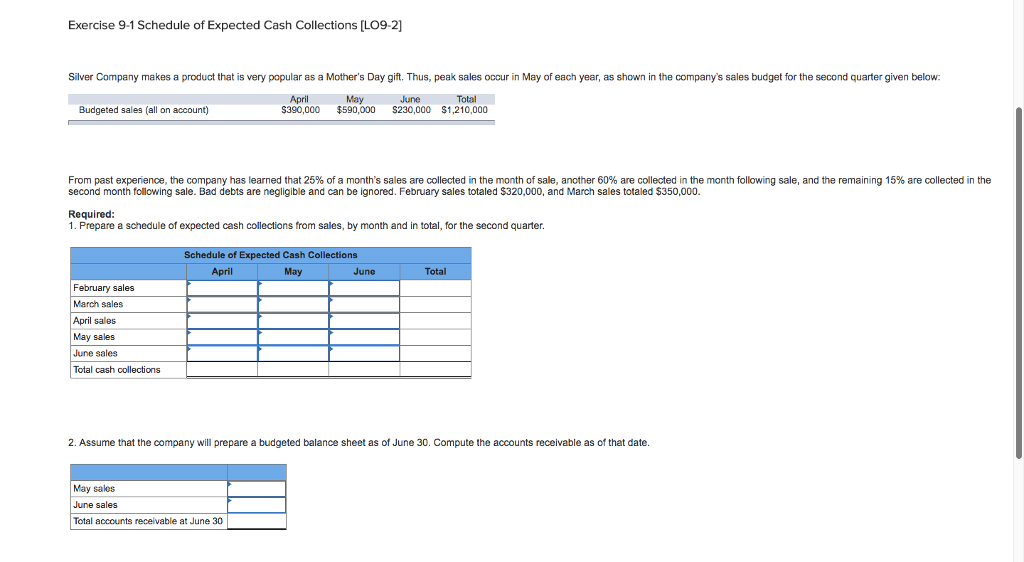Click June sales June input cell
This screenshot has width=1024, height=562.
(x=364, y=353)
